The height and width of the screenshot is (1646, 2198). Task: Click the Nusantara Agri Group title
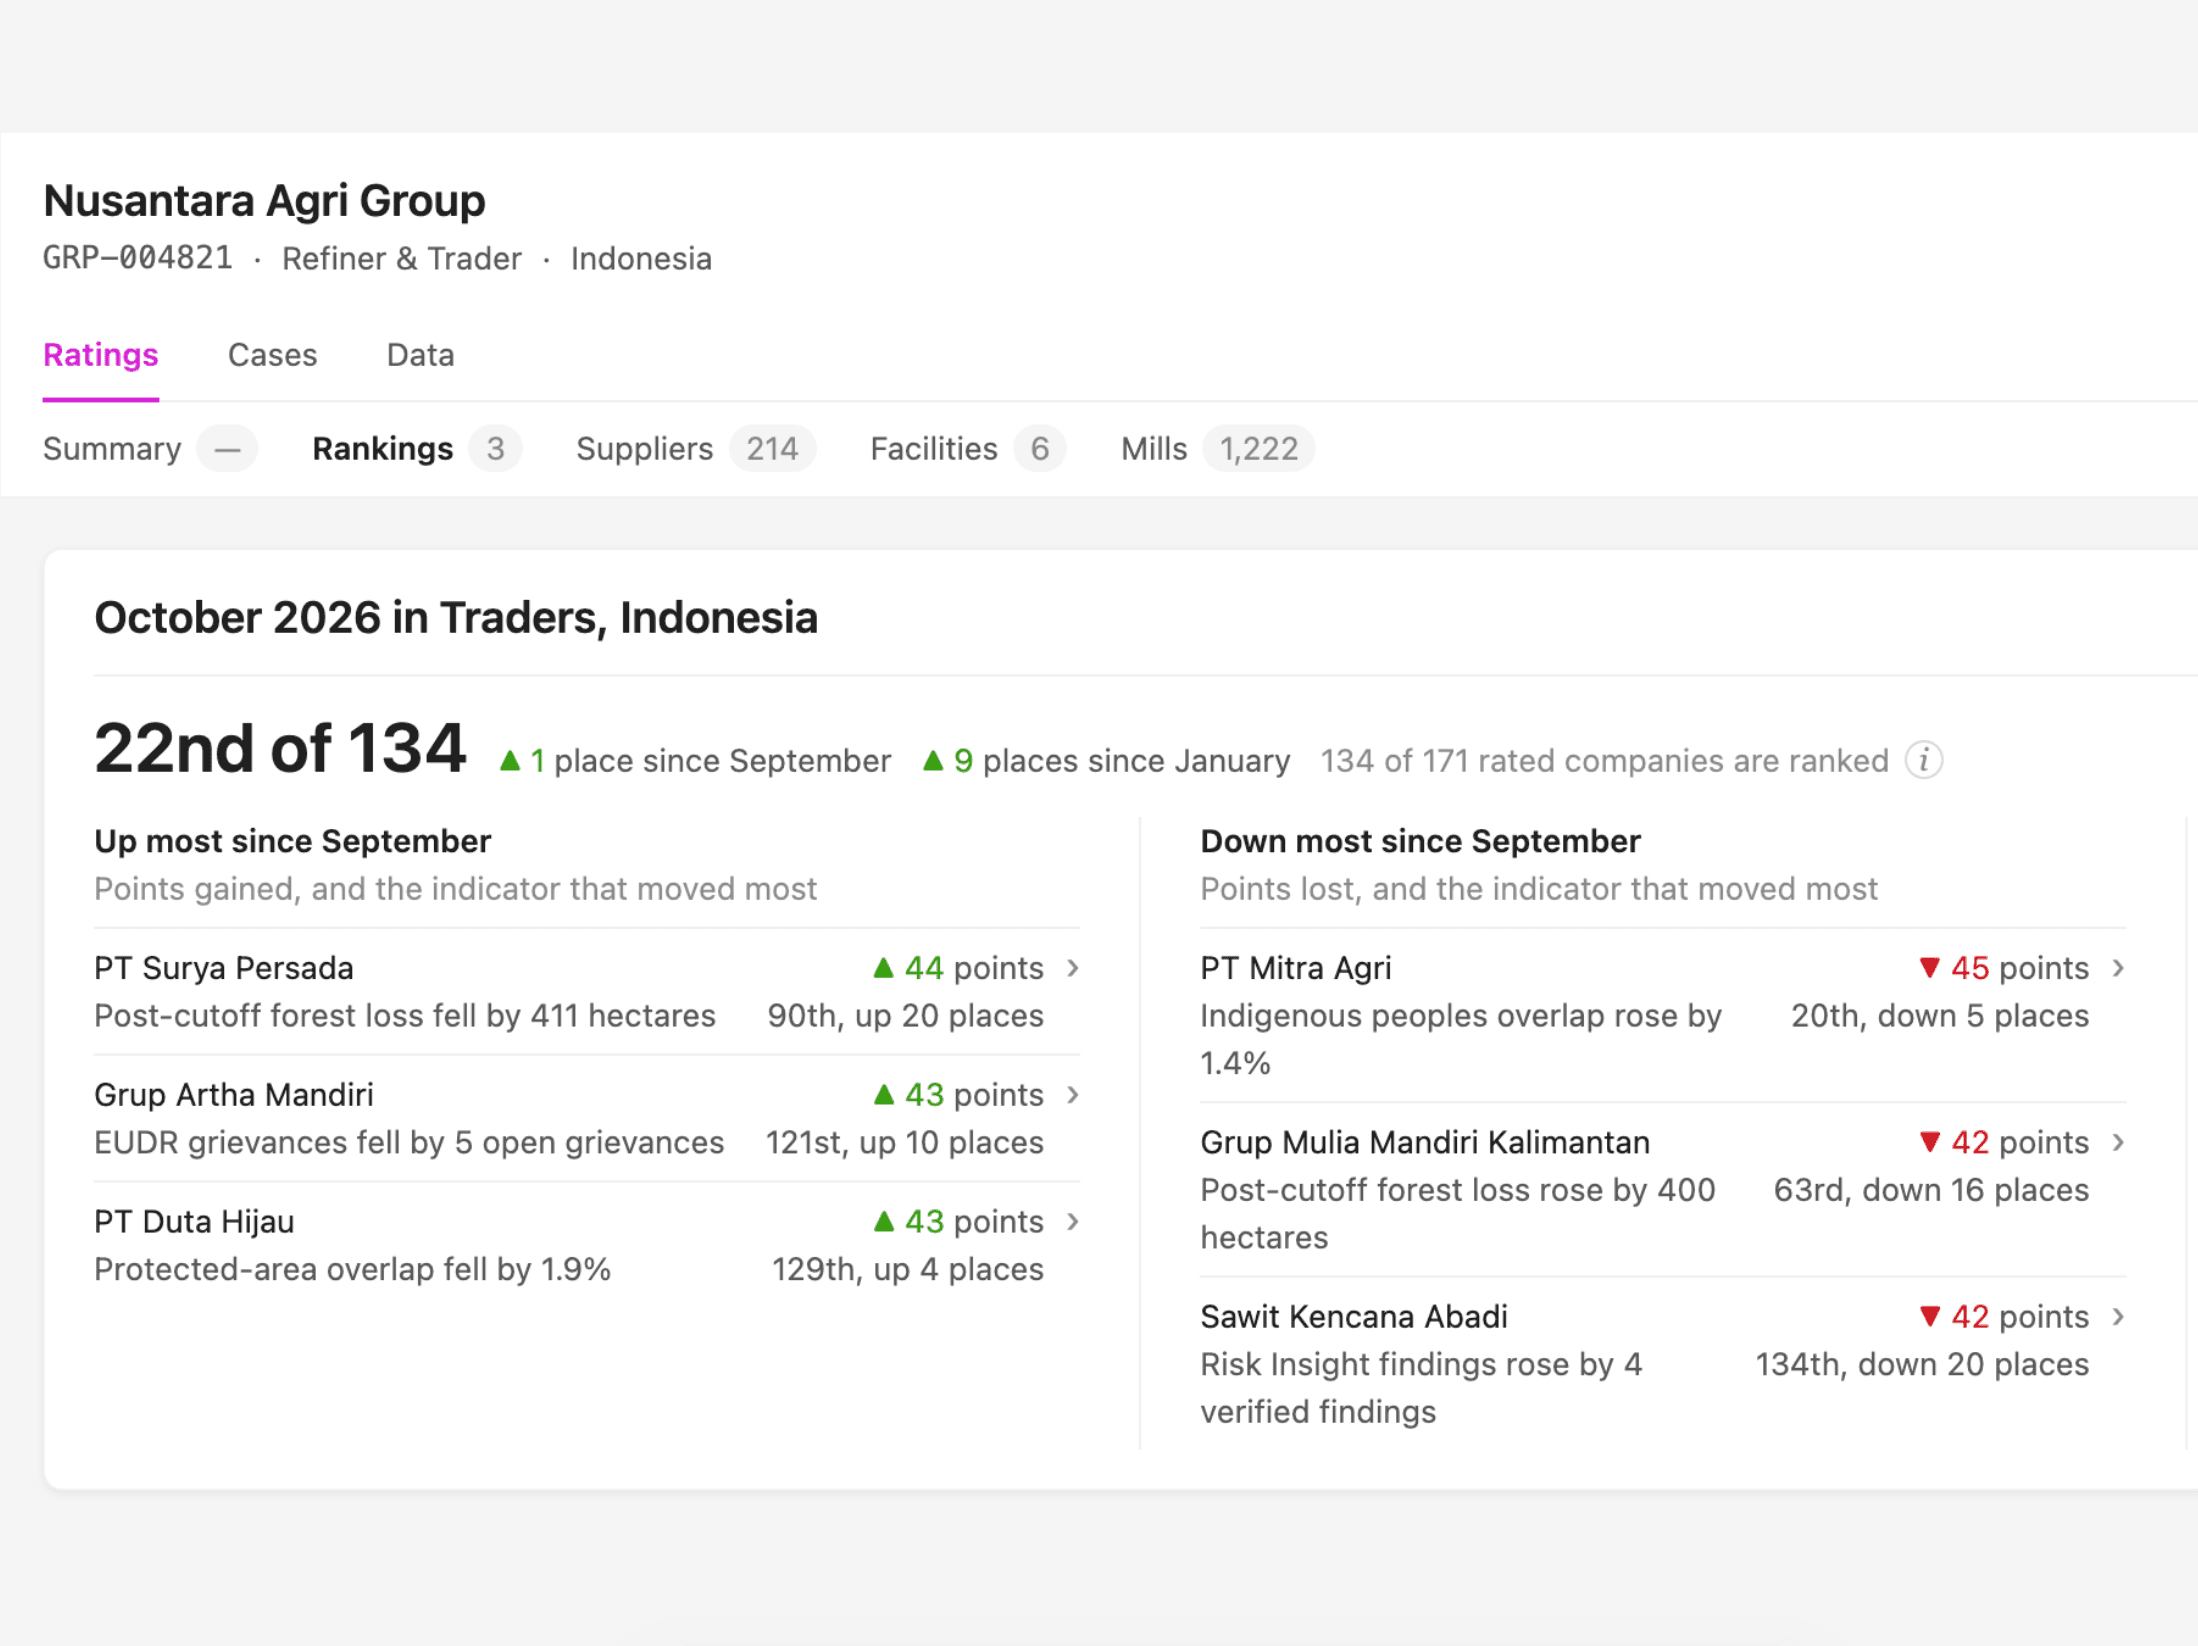(265, 200)
